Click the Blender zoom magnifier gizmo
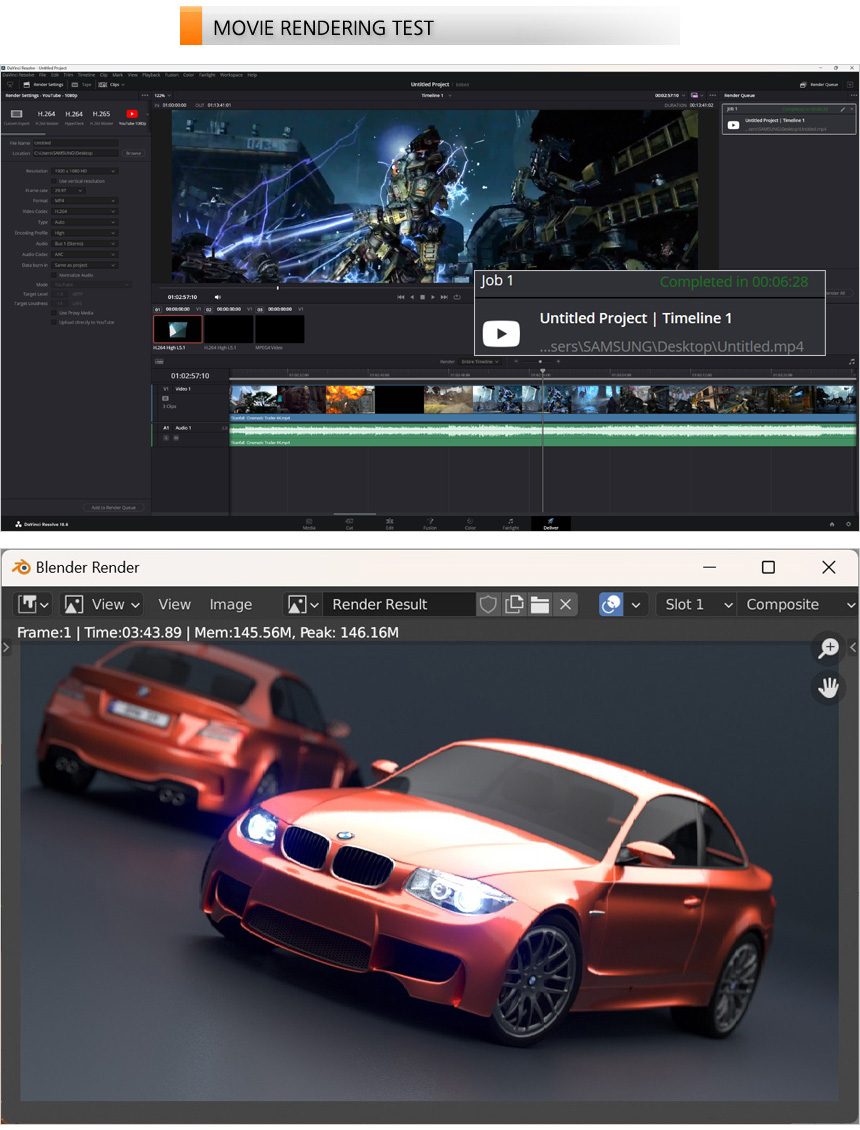Image resolution: width=860 pixels, height=1130 pixels. pos(829,647)
